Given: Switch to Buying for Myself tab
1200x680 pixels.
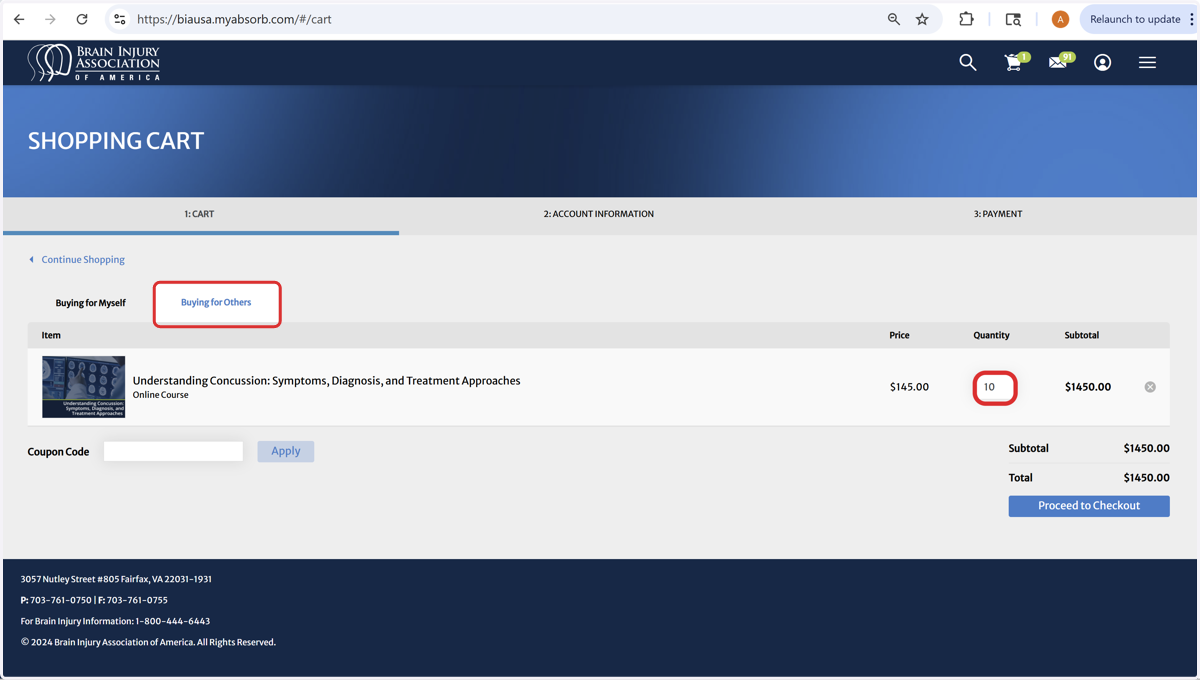Looking at the screenshot, I should pyautogui.click(x=90, y=303).
